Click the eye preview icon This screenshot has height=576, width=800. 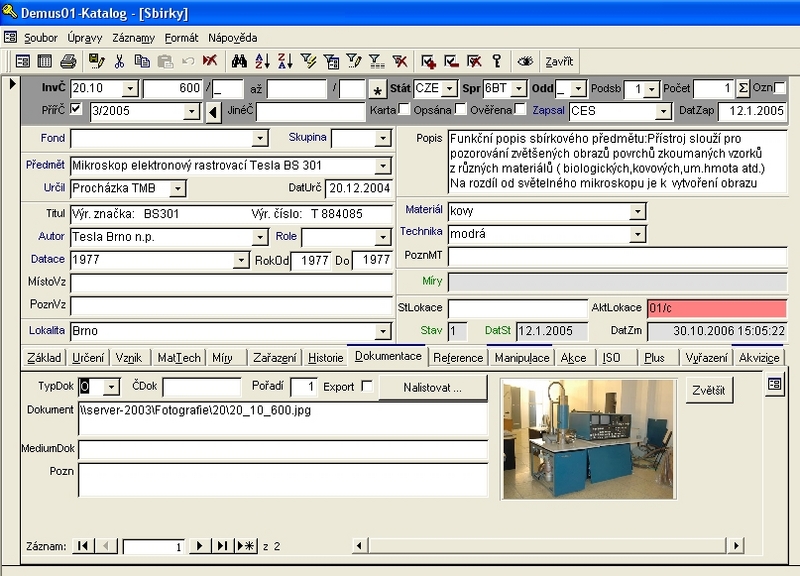[525, 62]
